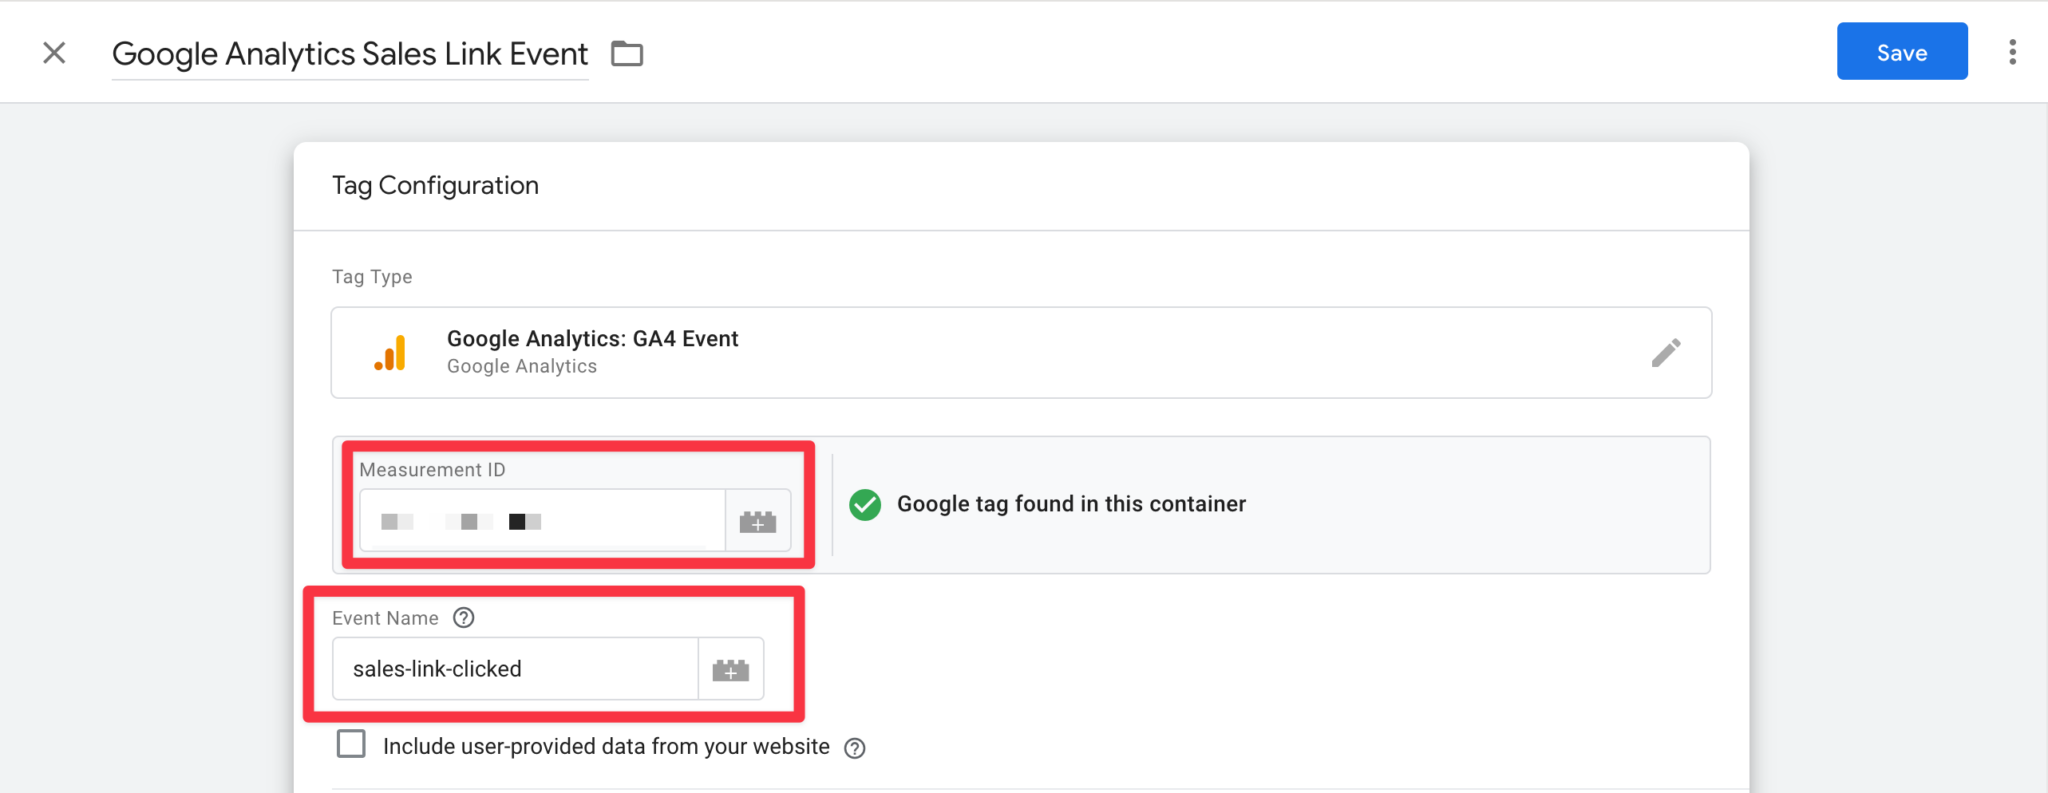Click the green checkmark status icon
Viewport: 2048px width, 793px height.
pyautogui.click(x=865, y=505)
